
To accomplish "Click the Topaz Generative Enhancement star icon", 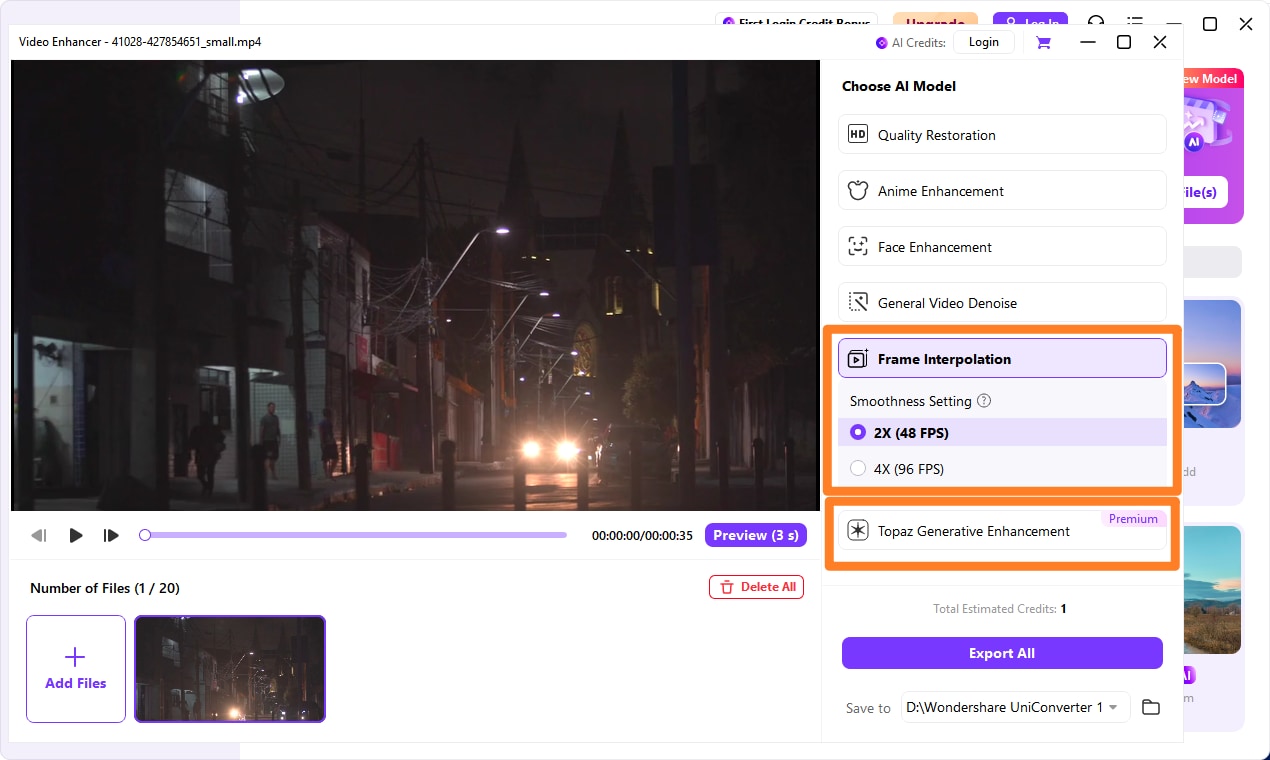I will pyautogui.click(x=857, y=531).
